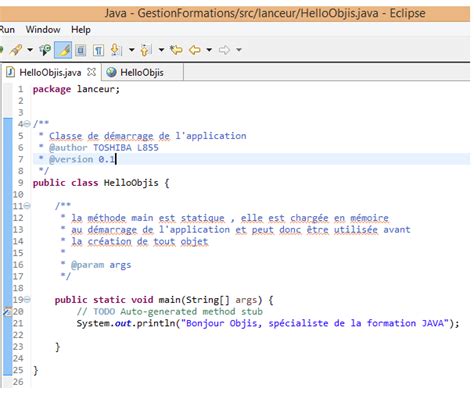The image size is (474, 395).
Task: Open the Back history dropdown arrow
Action: pyautogui.click(x=209, y=50)
